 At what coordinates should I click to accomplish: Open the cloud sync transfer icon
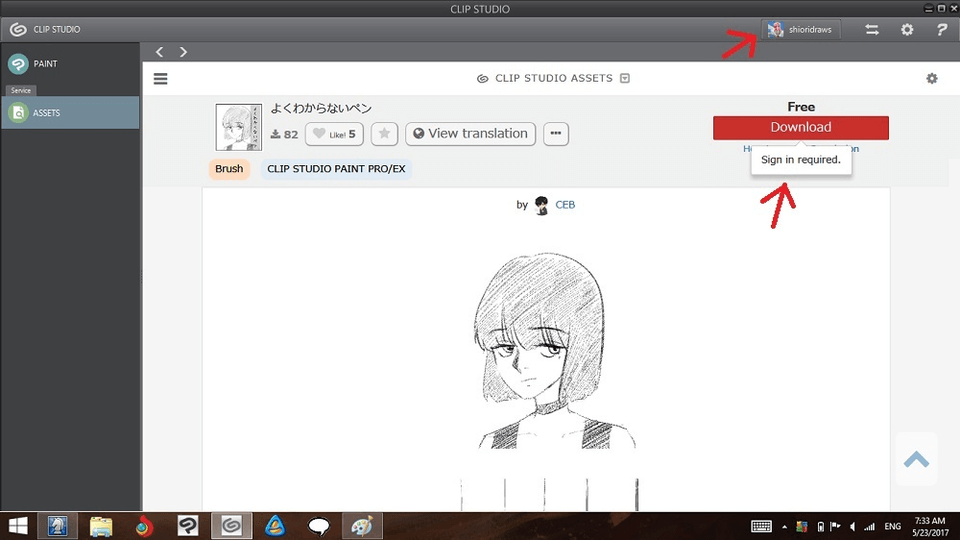872,29
